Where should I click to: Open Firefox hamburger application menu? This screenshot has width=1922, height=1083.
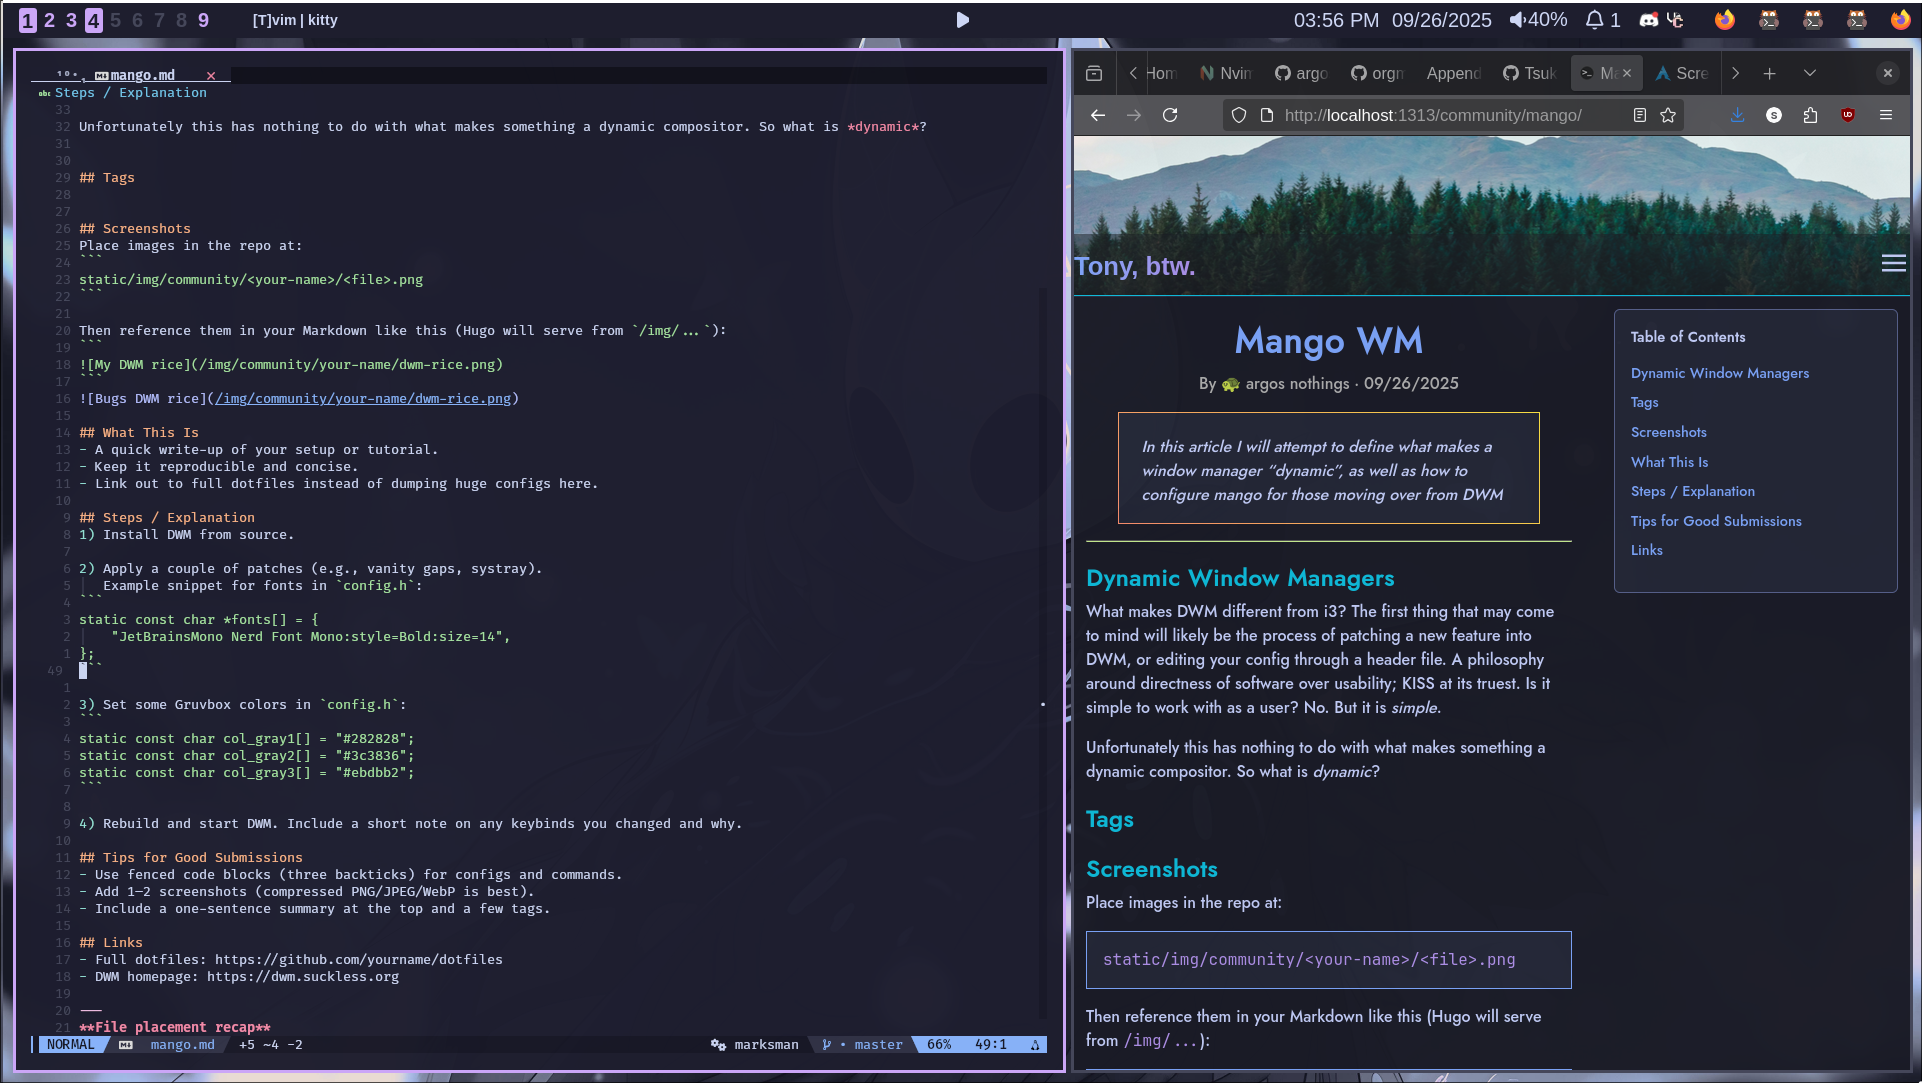1886,115
